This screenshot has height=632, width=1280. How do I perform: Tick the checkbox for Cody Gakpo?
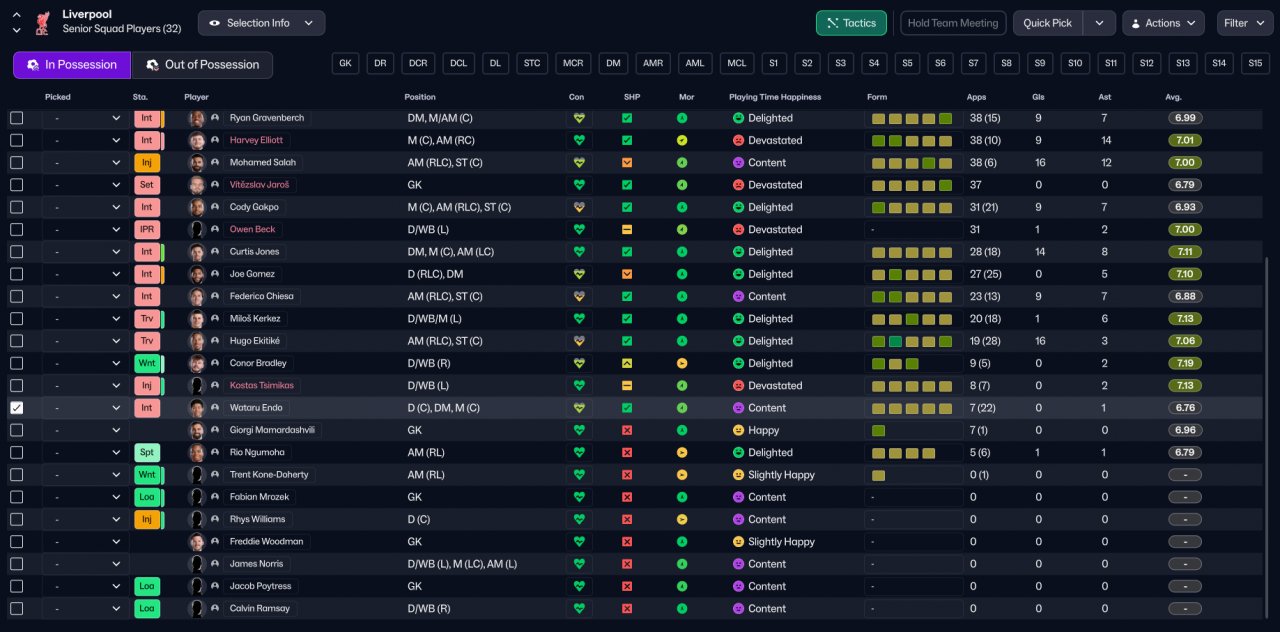coord(16,207)
